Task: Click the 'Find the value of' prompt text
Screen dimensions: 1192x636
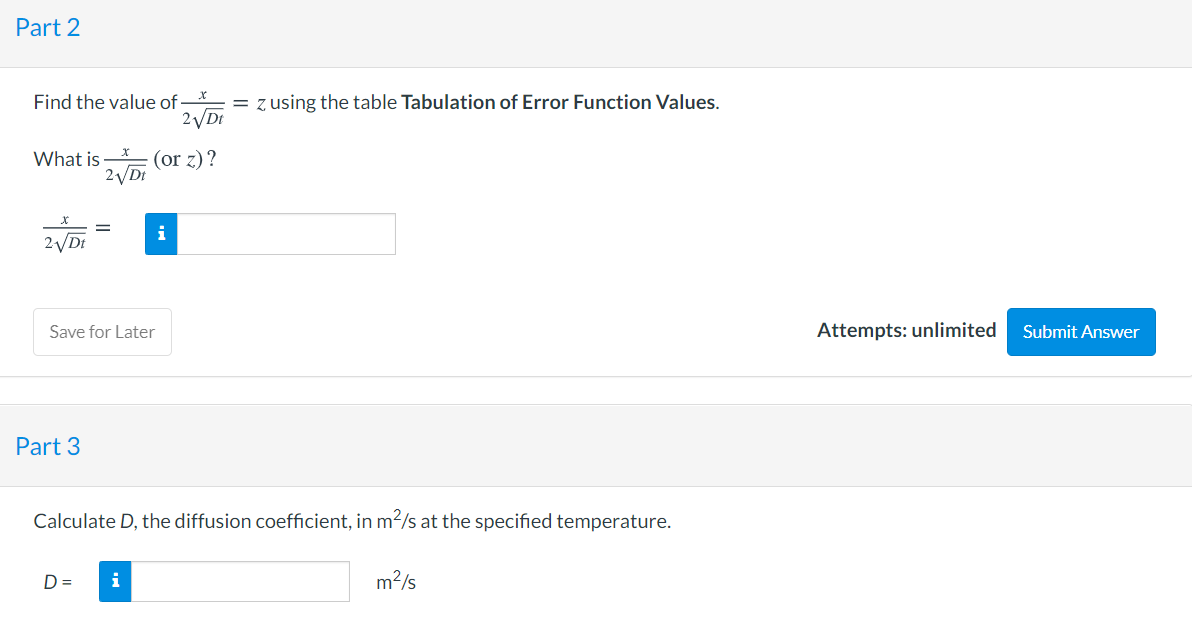Action: [104, 102]
